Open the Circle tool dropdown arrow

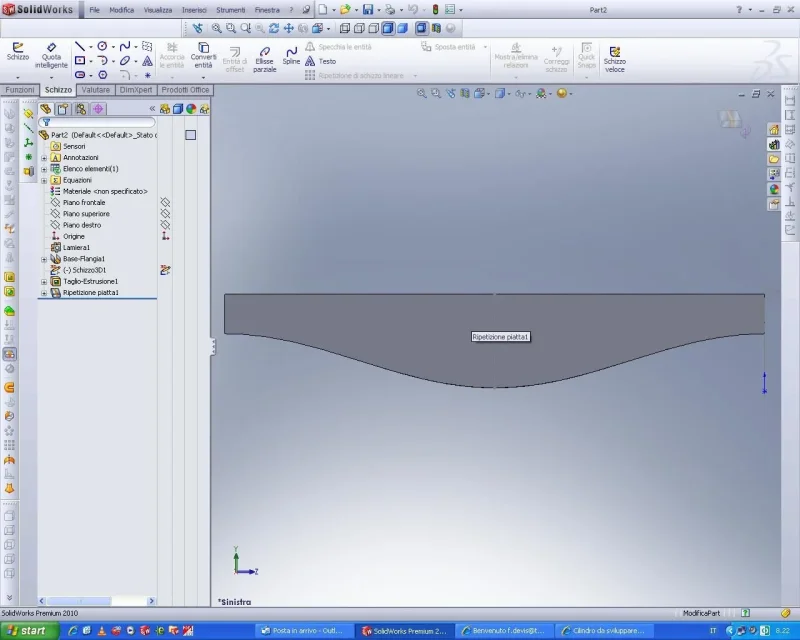(113, 47)
